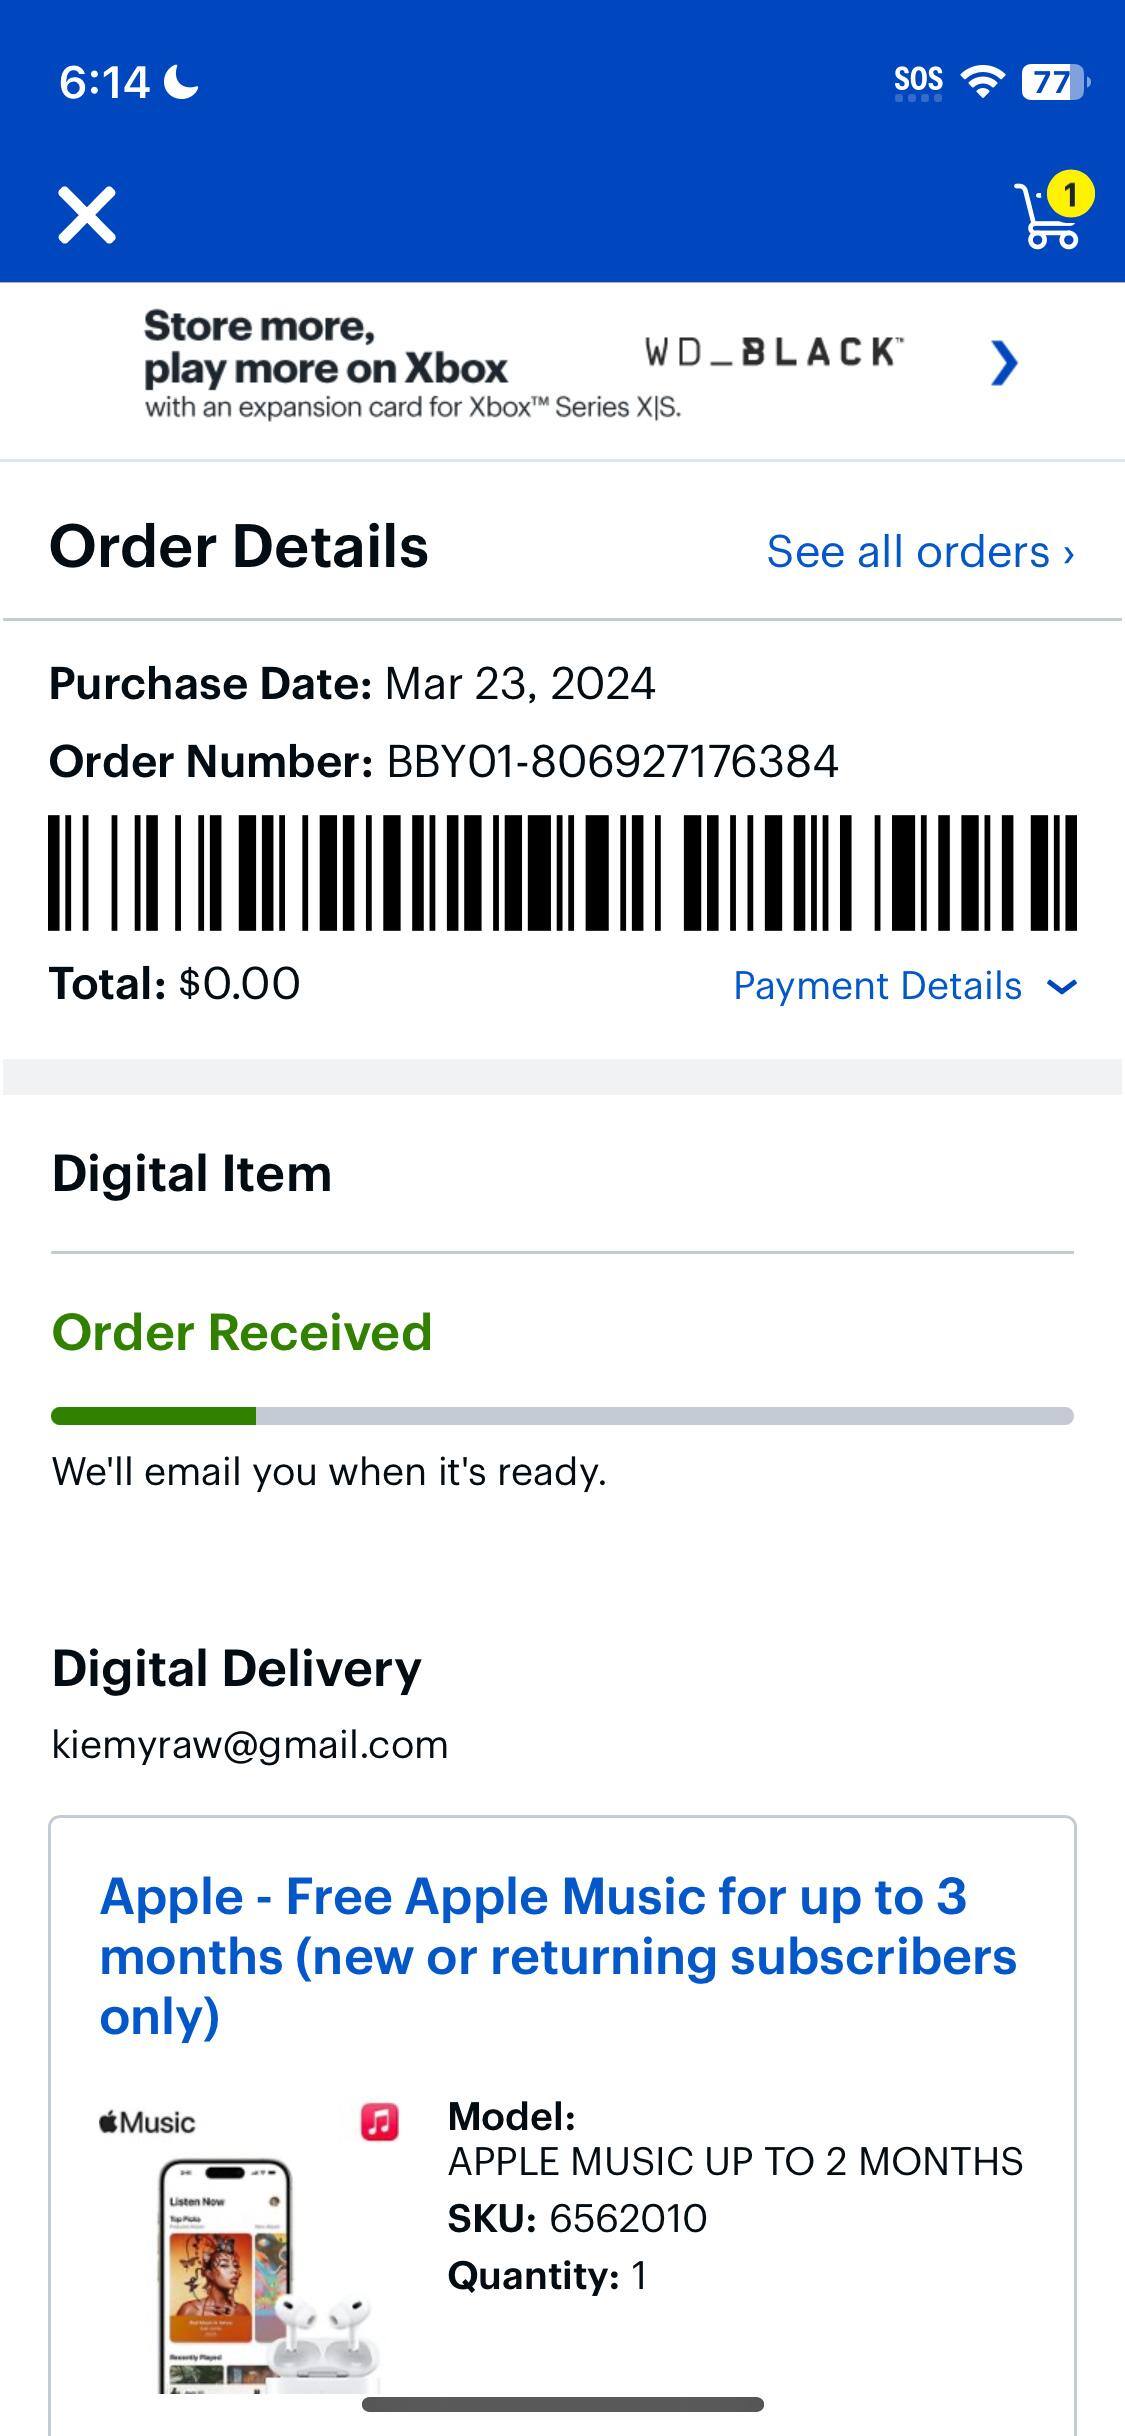
Task: Tap the Order Received progress bar
Action: pos(562,1416)
